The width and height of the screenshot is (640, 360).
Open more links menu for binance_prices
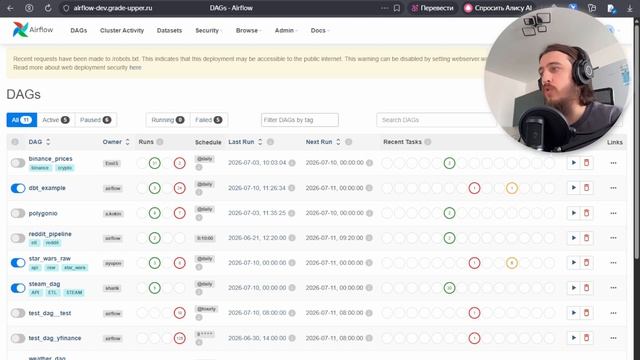pos(613,163)
